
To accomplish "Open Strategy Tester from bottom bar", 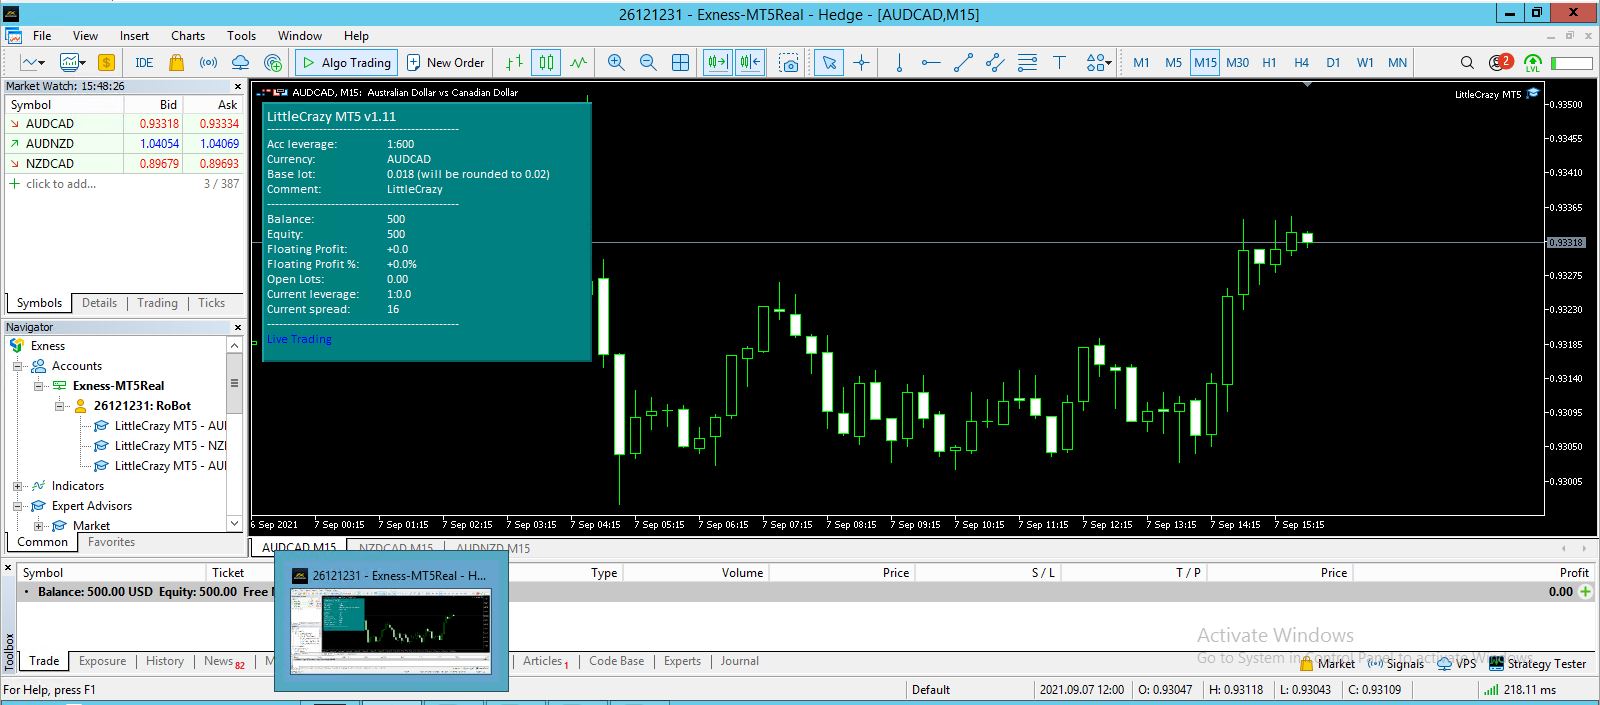I will [1537, 663].
